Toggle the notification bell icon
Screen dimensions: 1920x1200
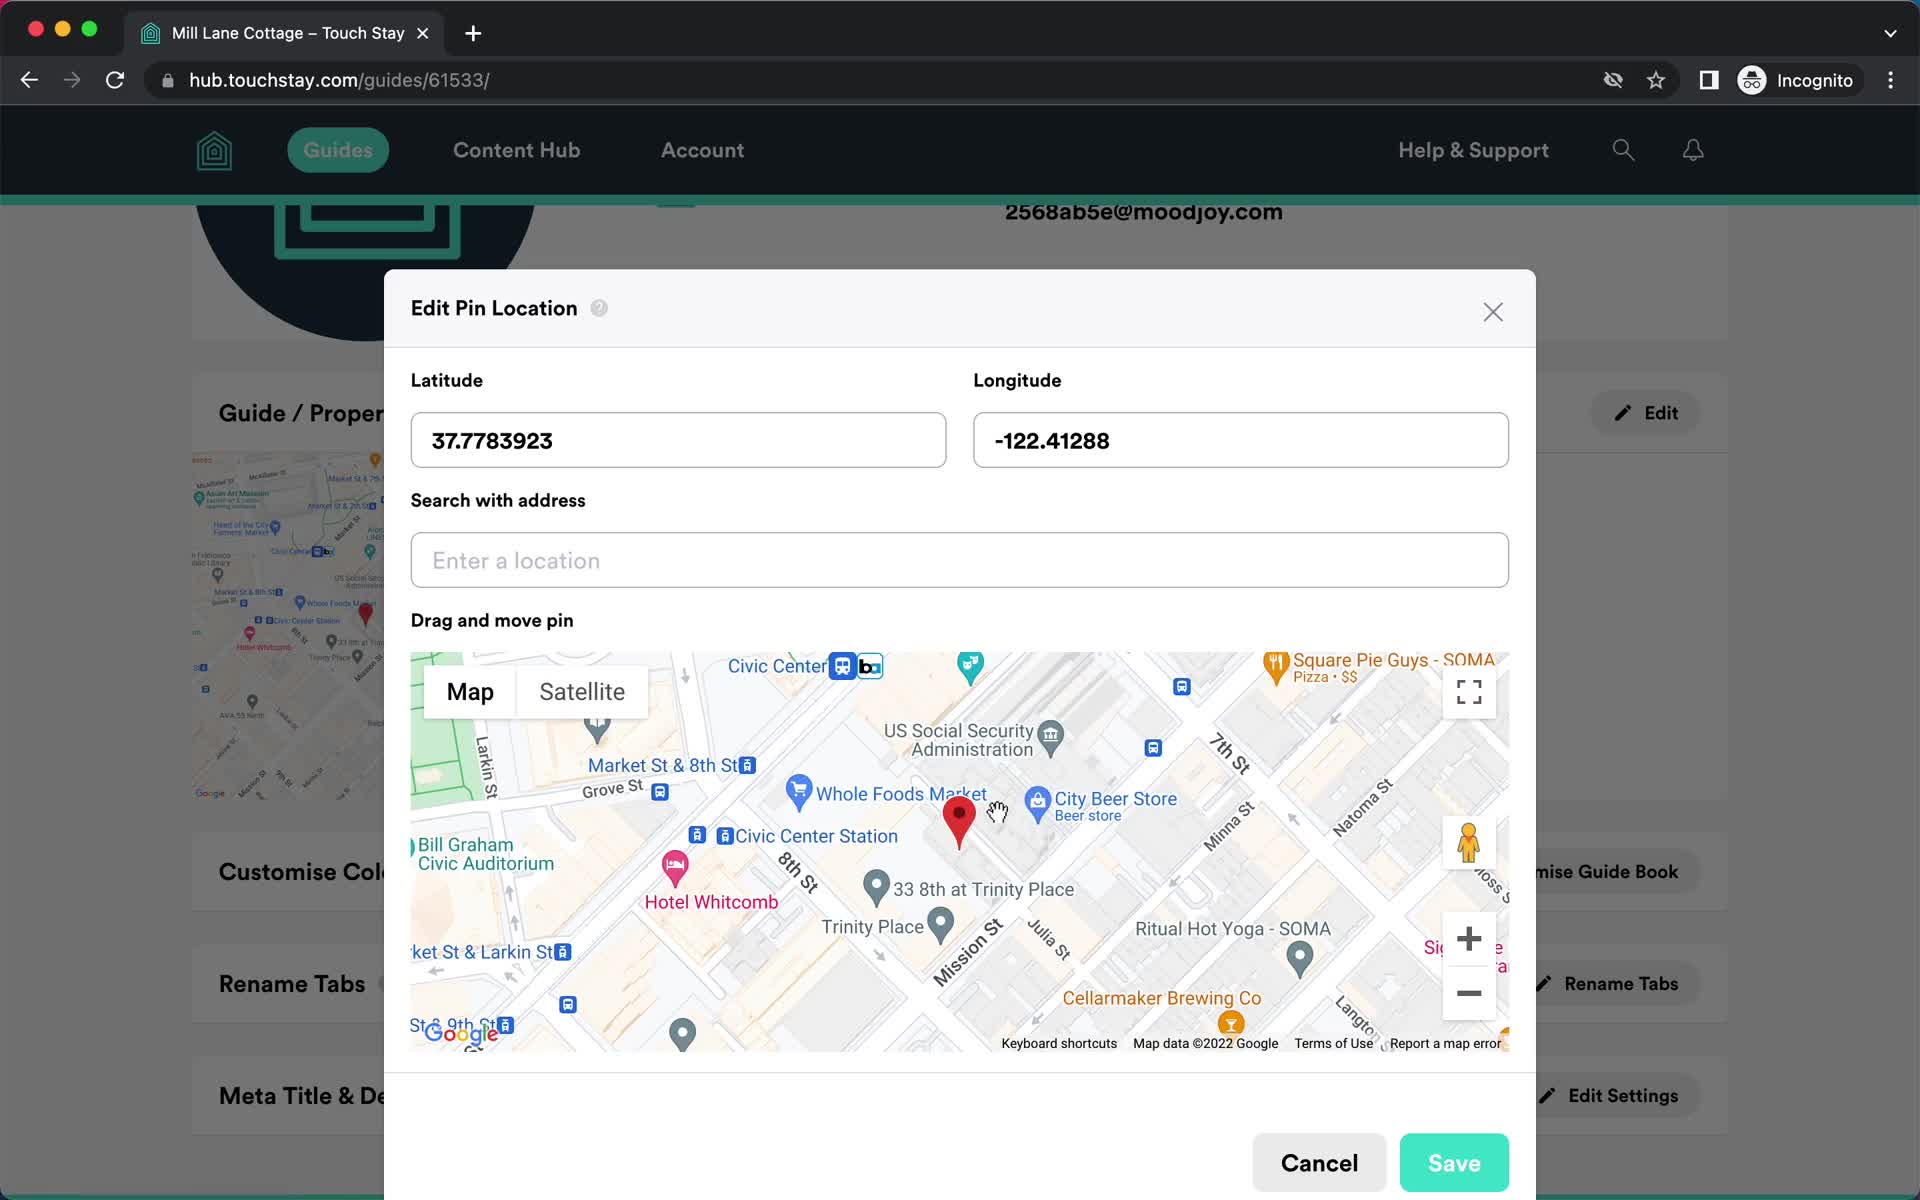click(x=1692, y=149)
